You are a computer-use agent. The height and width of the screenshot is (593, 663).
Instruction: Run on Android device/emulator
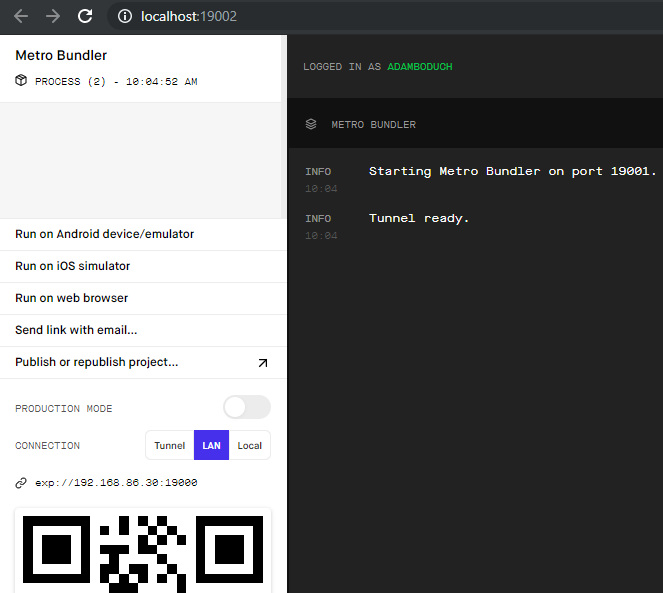pyautogui.click(x=105, y=234)
